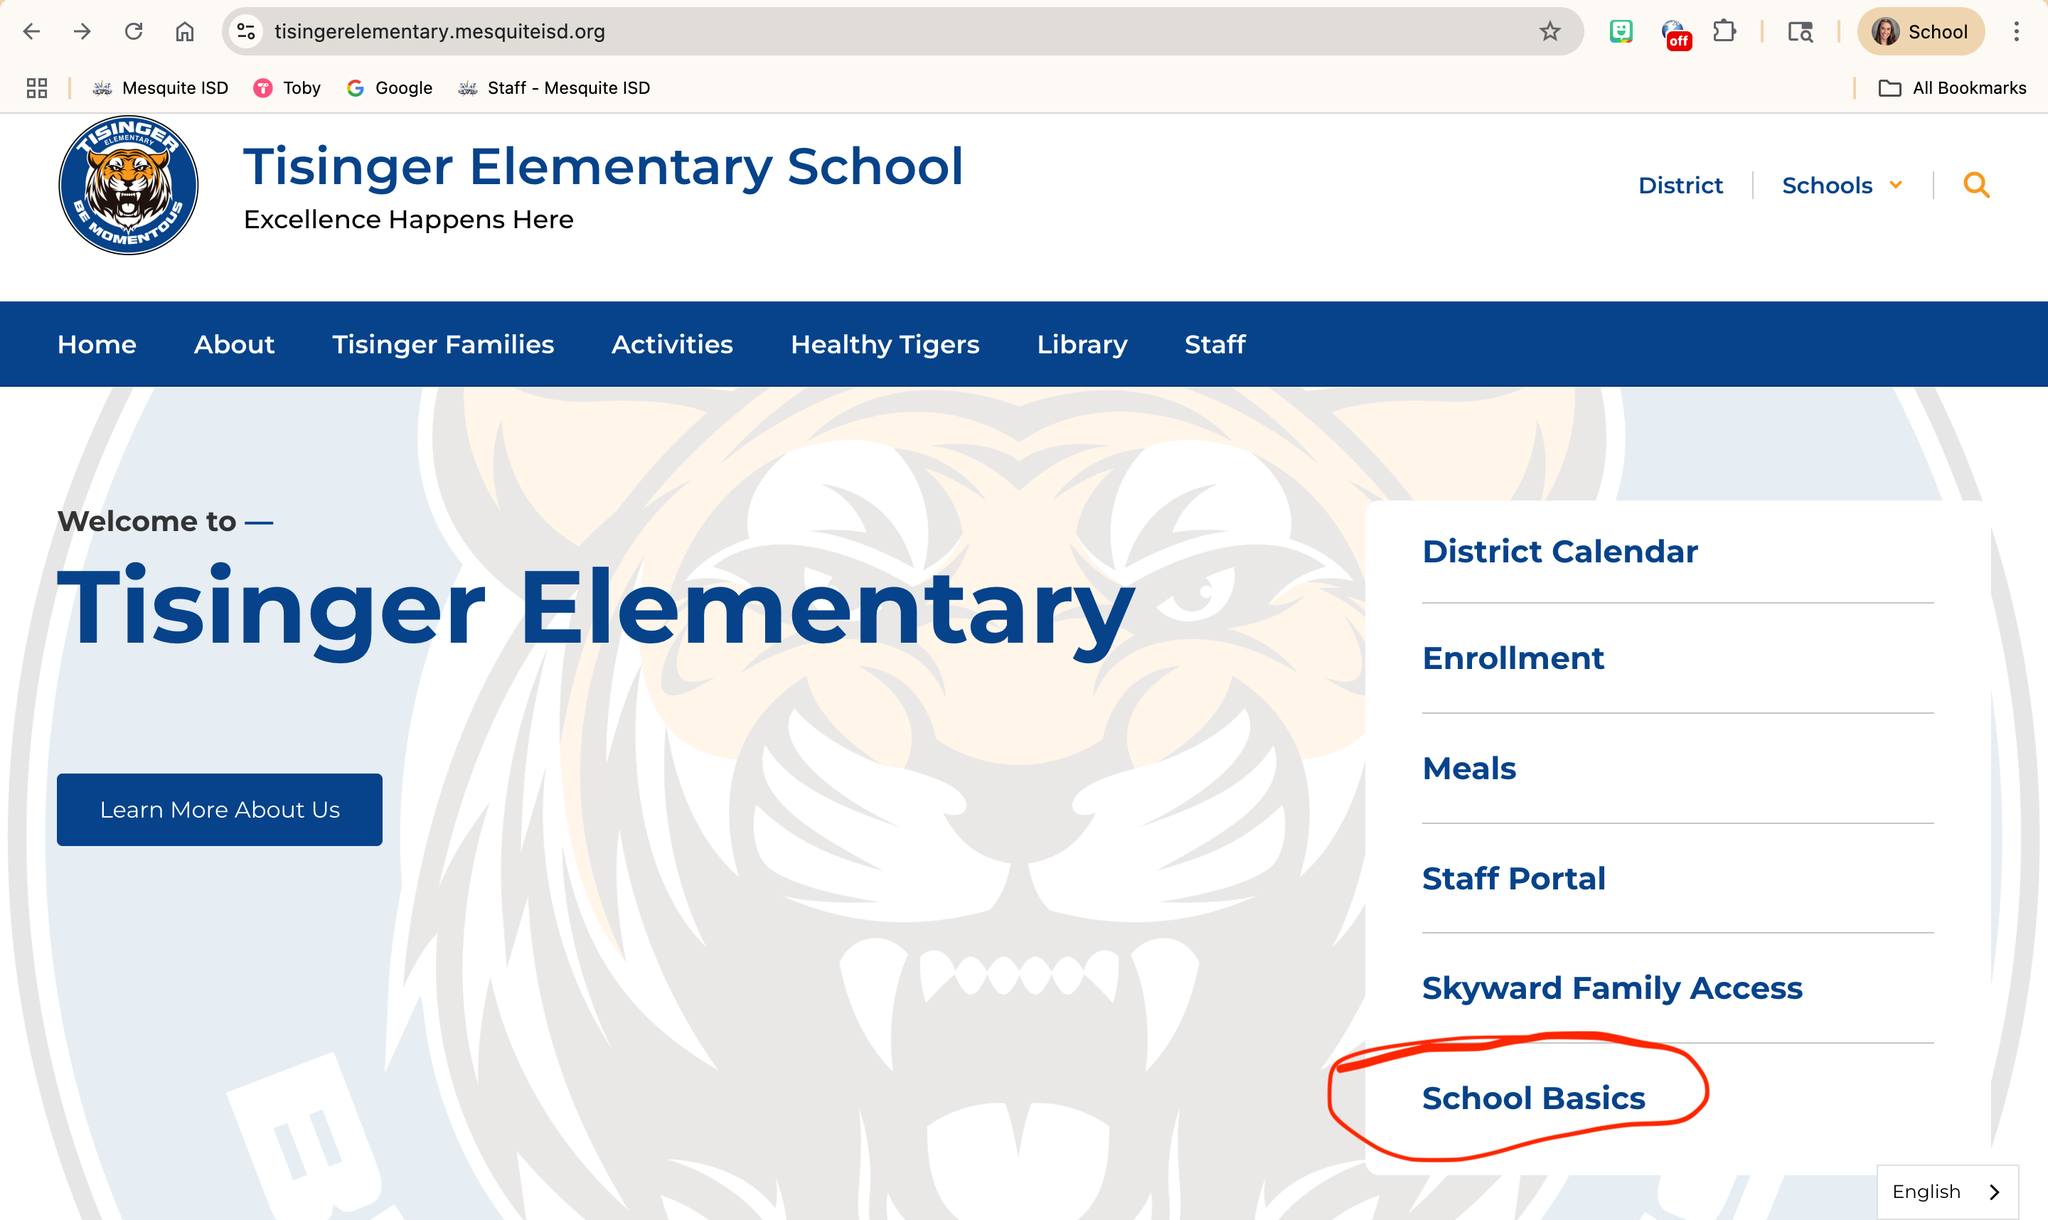Open the apps grid in bookmarks bar
The height and width of the screenshot is (1220, 2048).
click(x=37, y=88)
